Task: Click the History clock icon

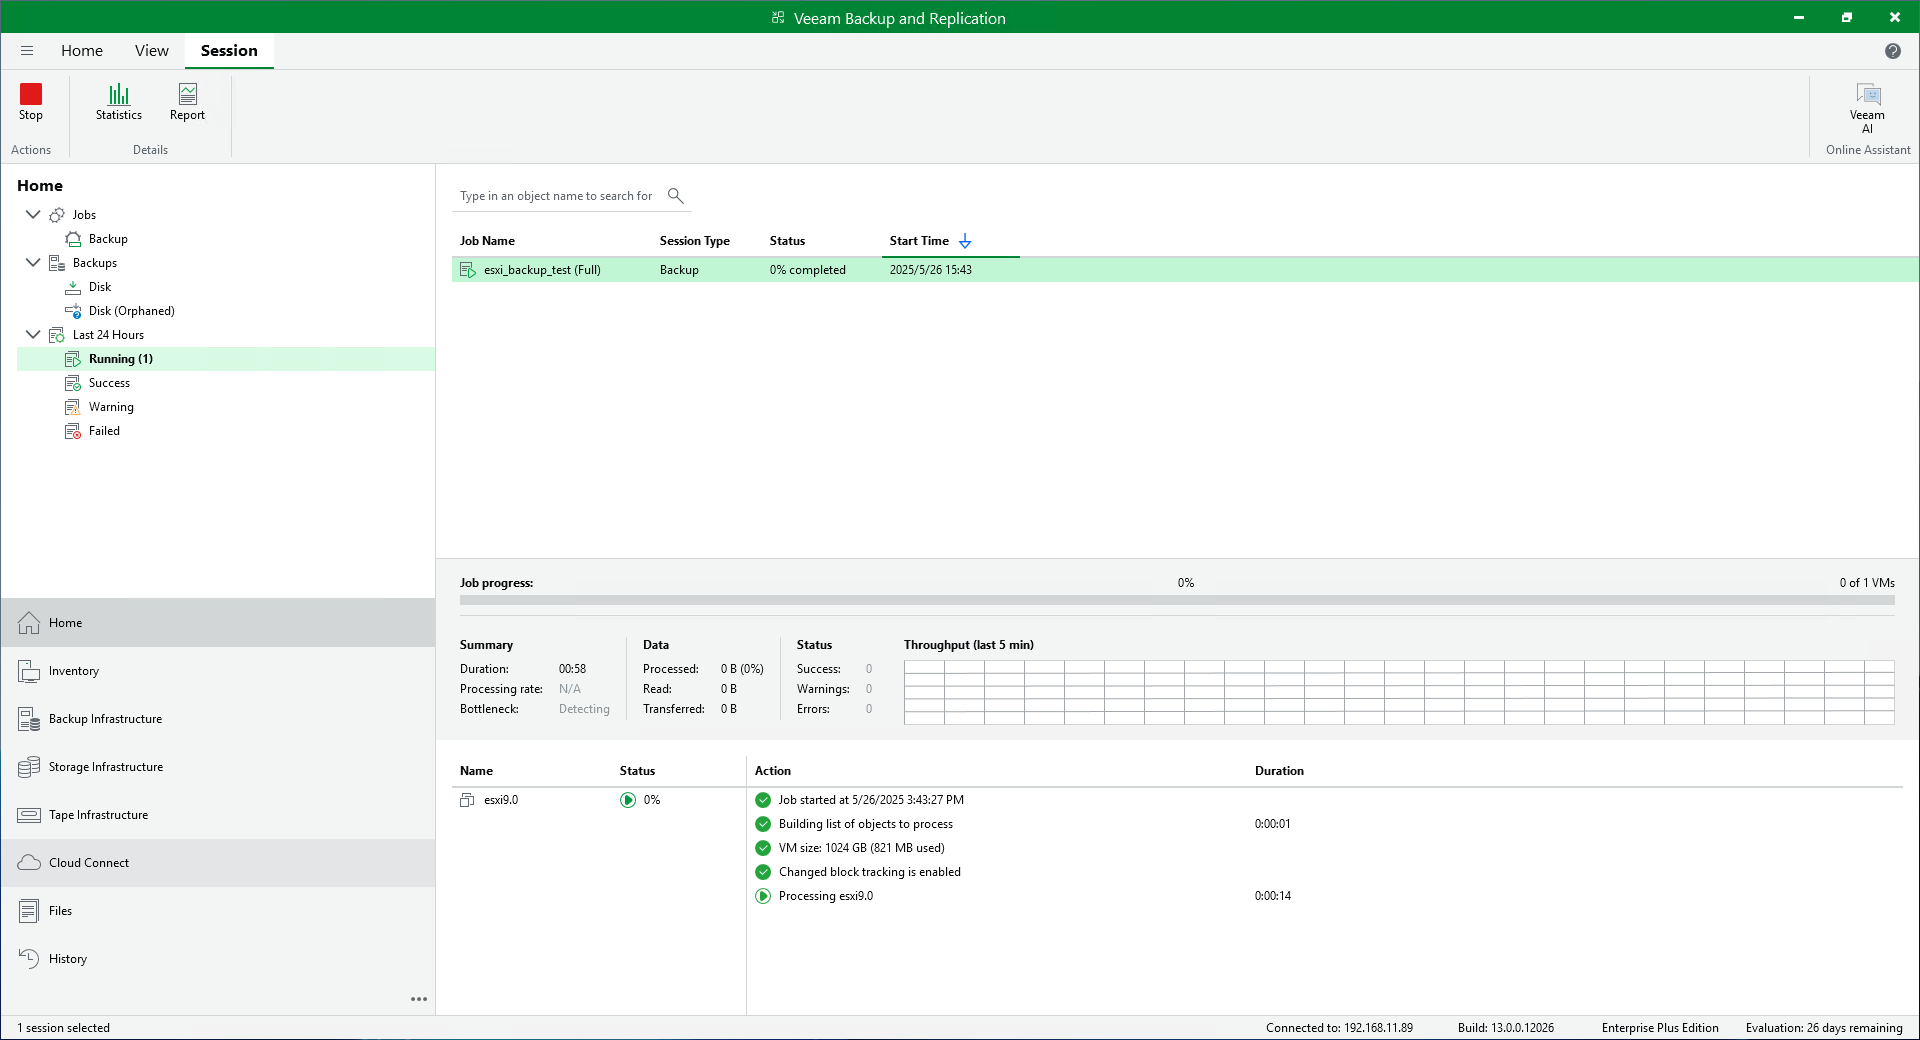Action: pyautogui.click(x=29, y=959)
